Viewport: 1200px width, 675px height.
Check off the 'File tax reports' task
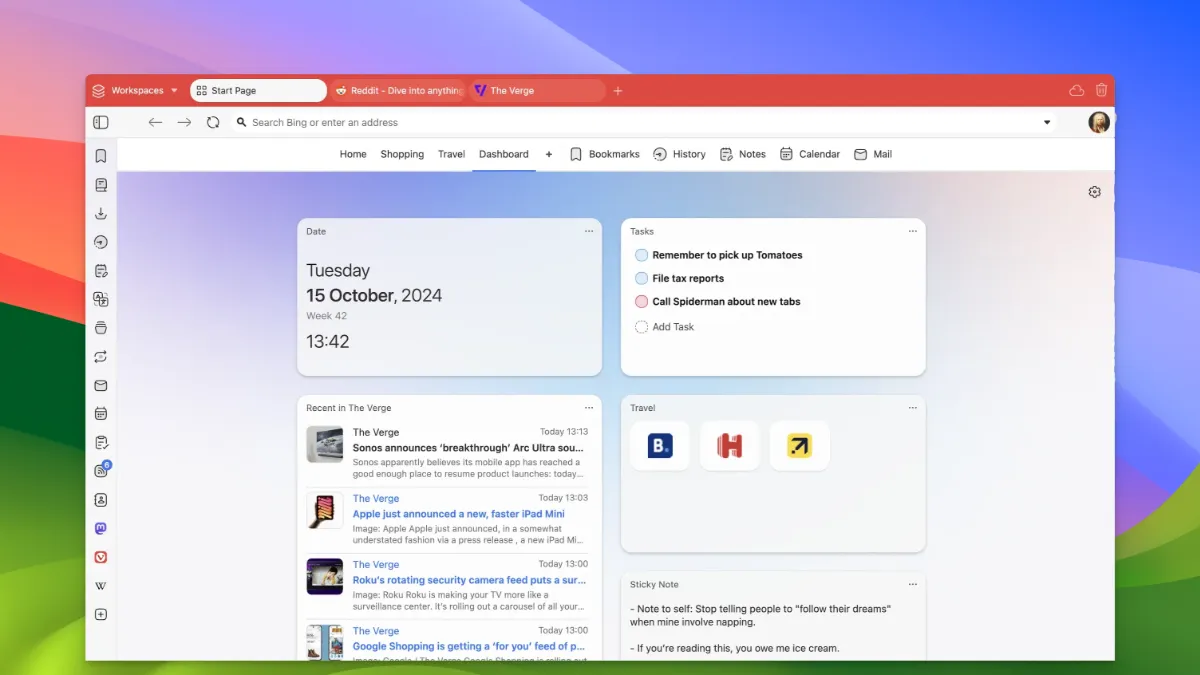(x=641, y=278)
